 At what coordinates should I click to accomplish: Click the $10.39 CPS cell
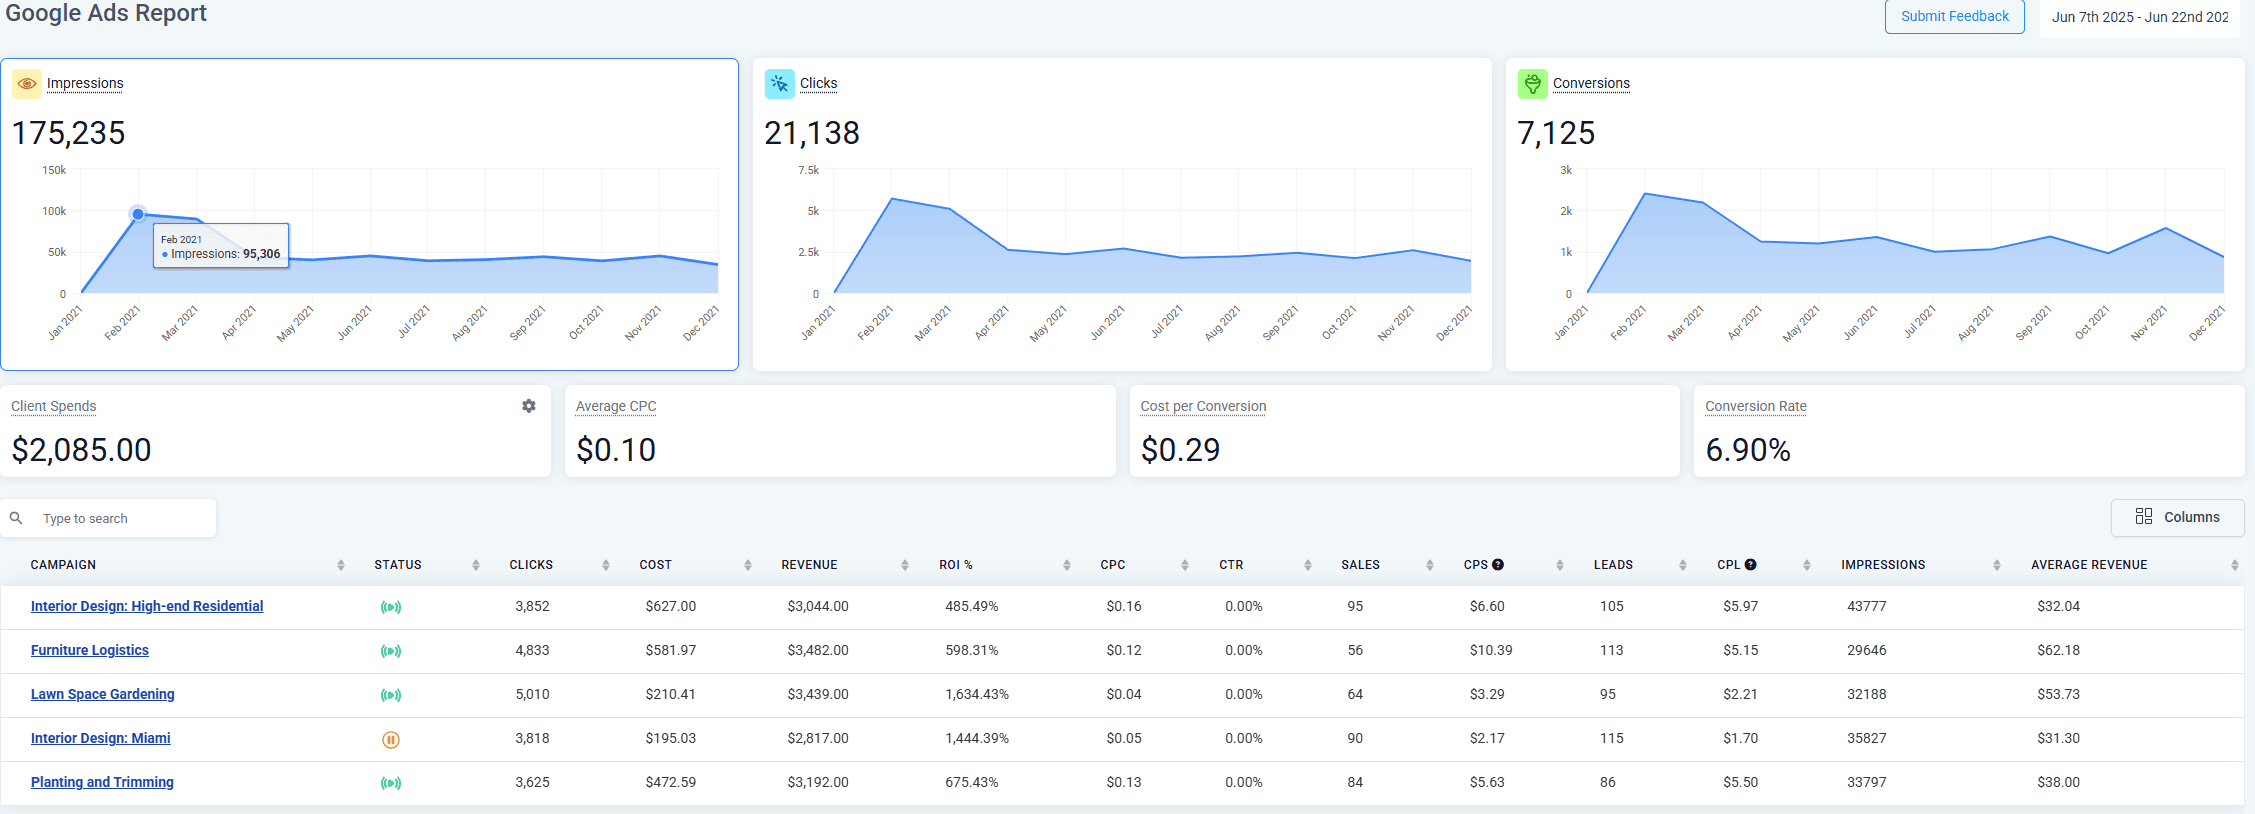[1491, 650]
